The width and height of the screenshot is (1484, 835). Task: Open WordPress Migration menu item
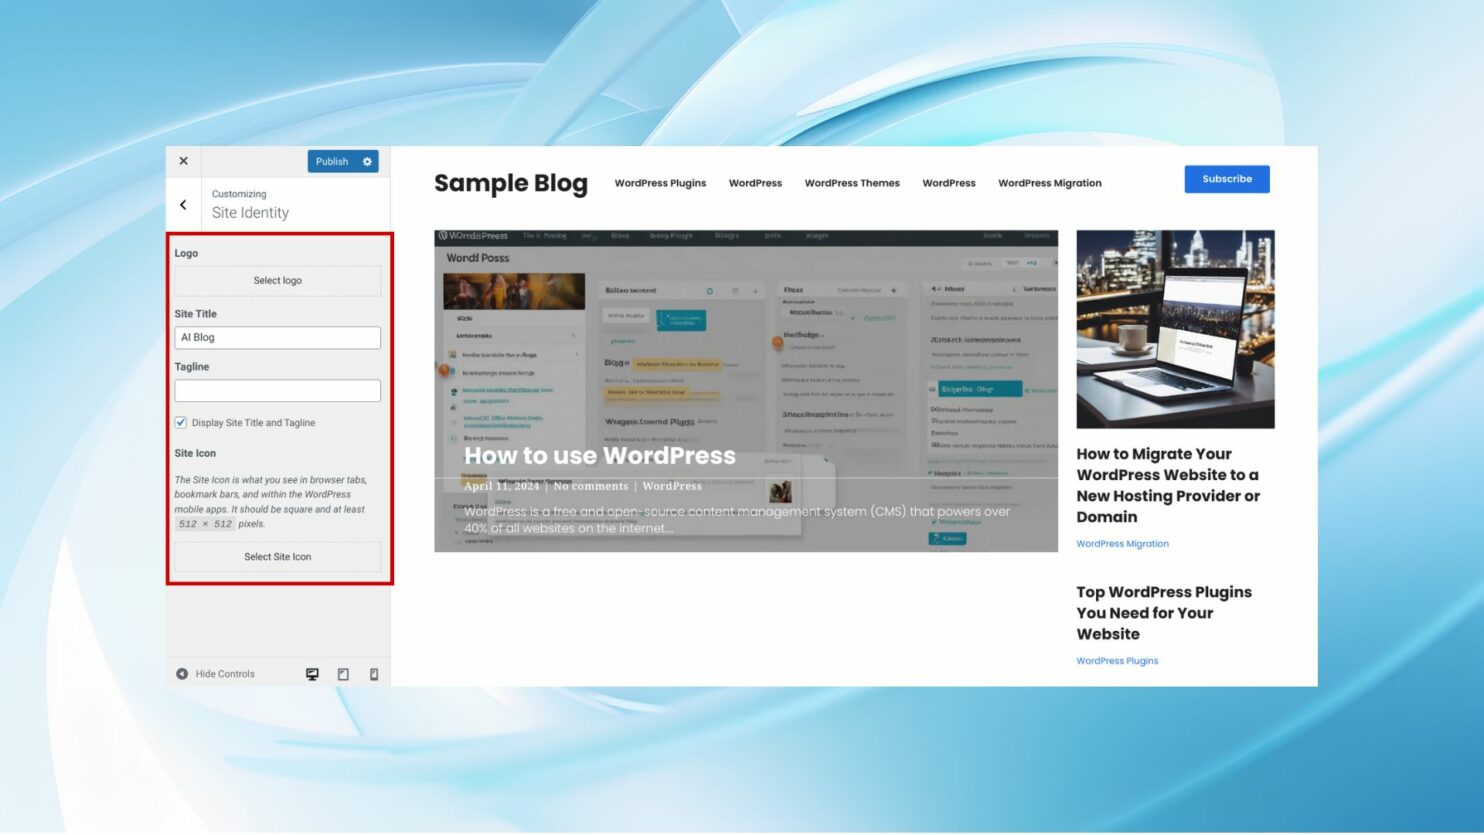[x=1049, y=183]
